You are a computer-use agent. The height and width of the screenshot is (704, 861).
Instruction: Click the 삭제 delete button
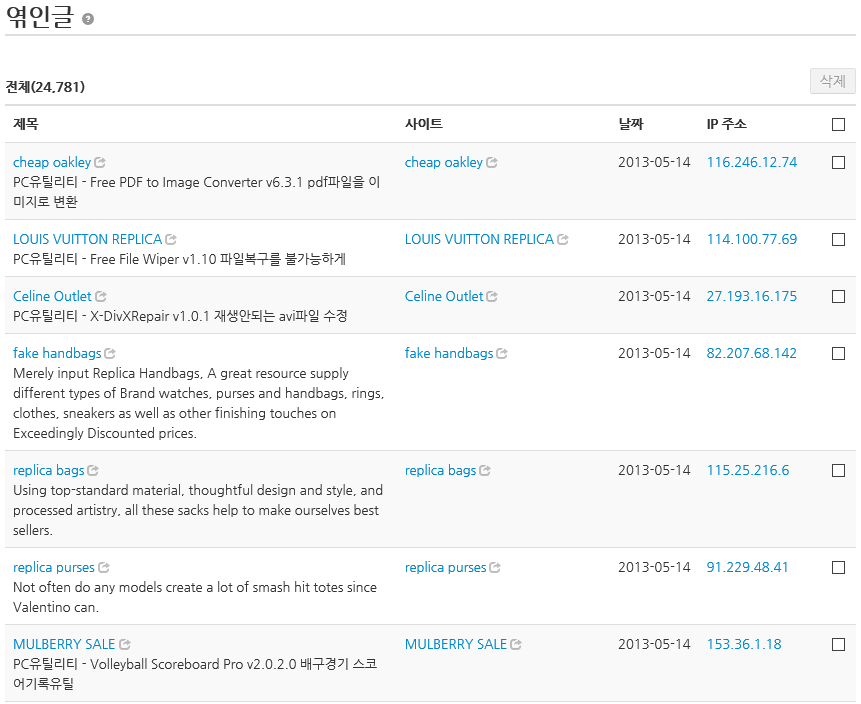point(832,81)
